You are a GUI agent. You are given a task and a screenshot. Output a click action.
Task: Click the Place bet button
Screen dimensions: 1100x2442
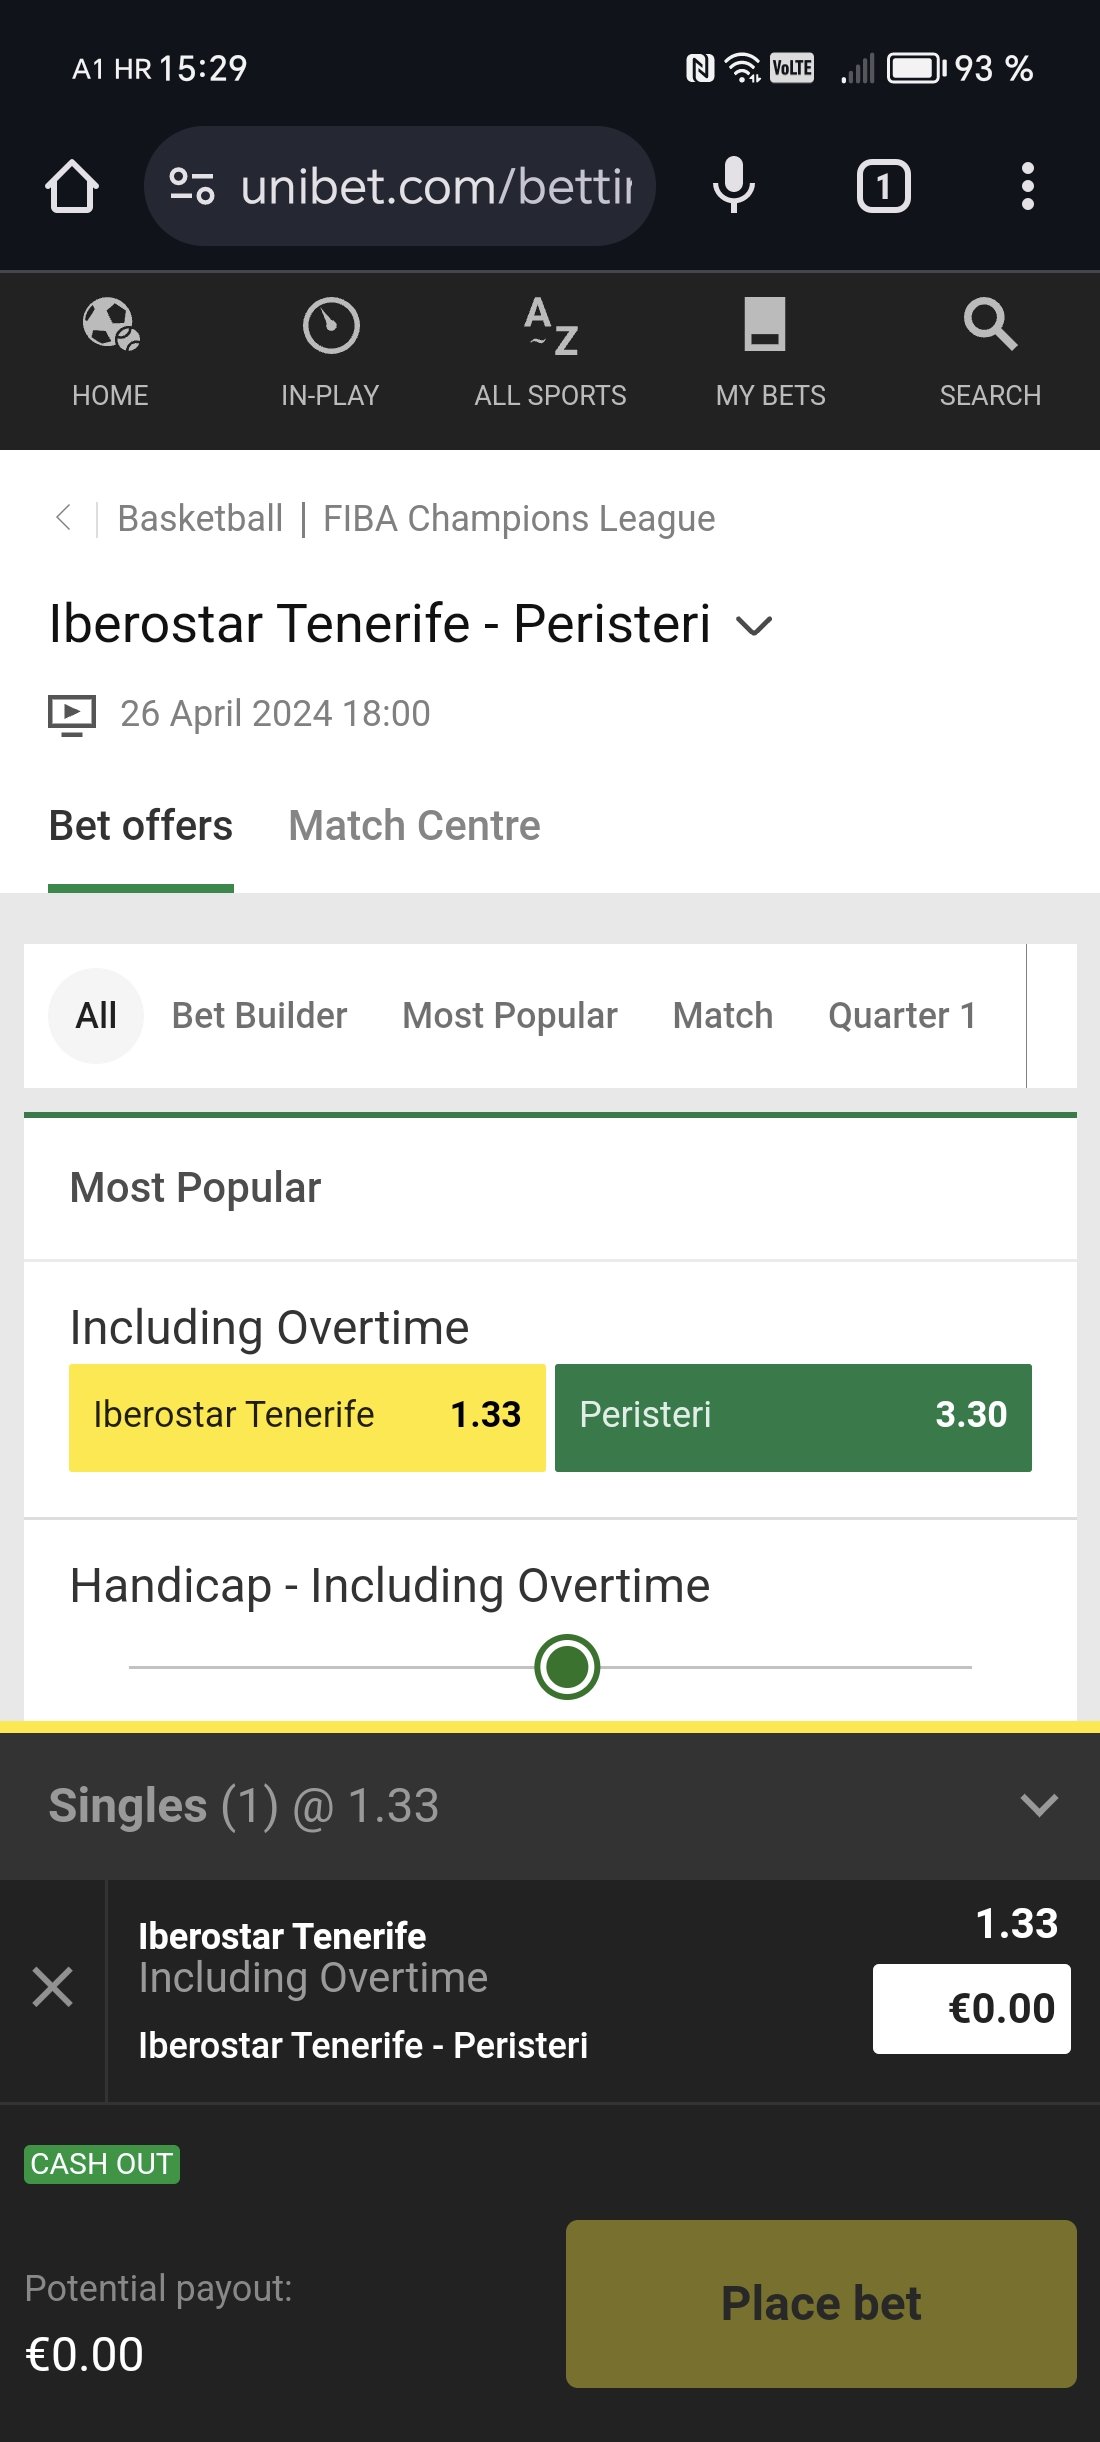coord(821,2304)
